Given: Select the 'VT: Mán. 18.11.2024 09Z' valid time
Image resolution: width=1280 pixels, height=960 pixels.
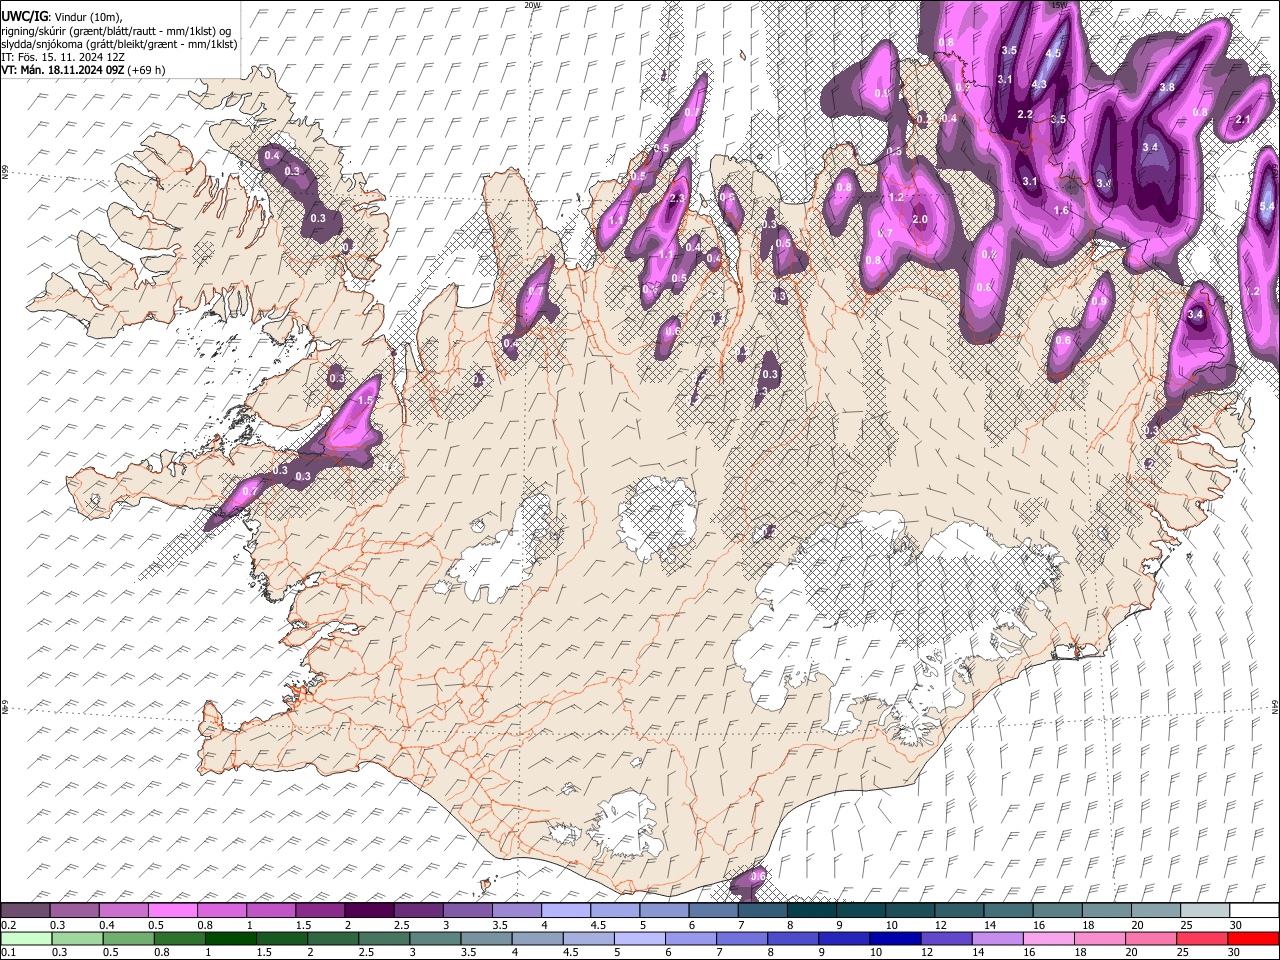Looking at the screenshot, I should (x=64, y=70).
